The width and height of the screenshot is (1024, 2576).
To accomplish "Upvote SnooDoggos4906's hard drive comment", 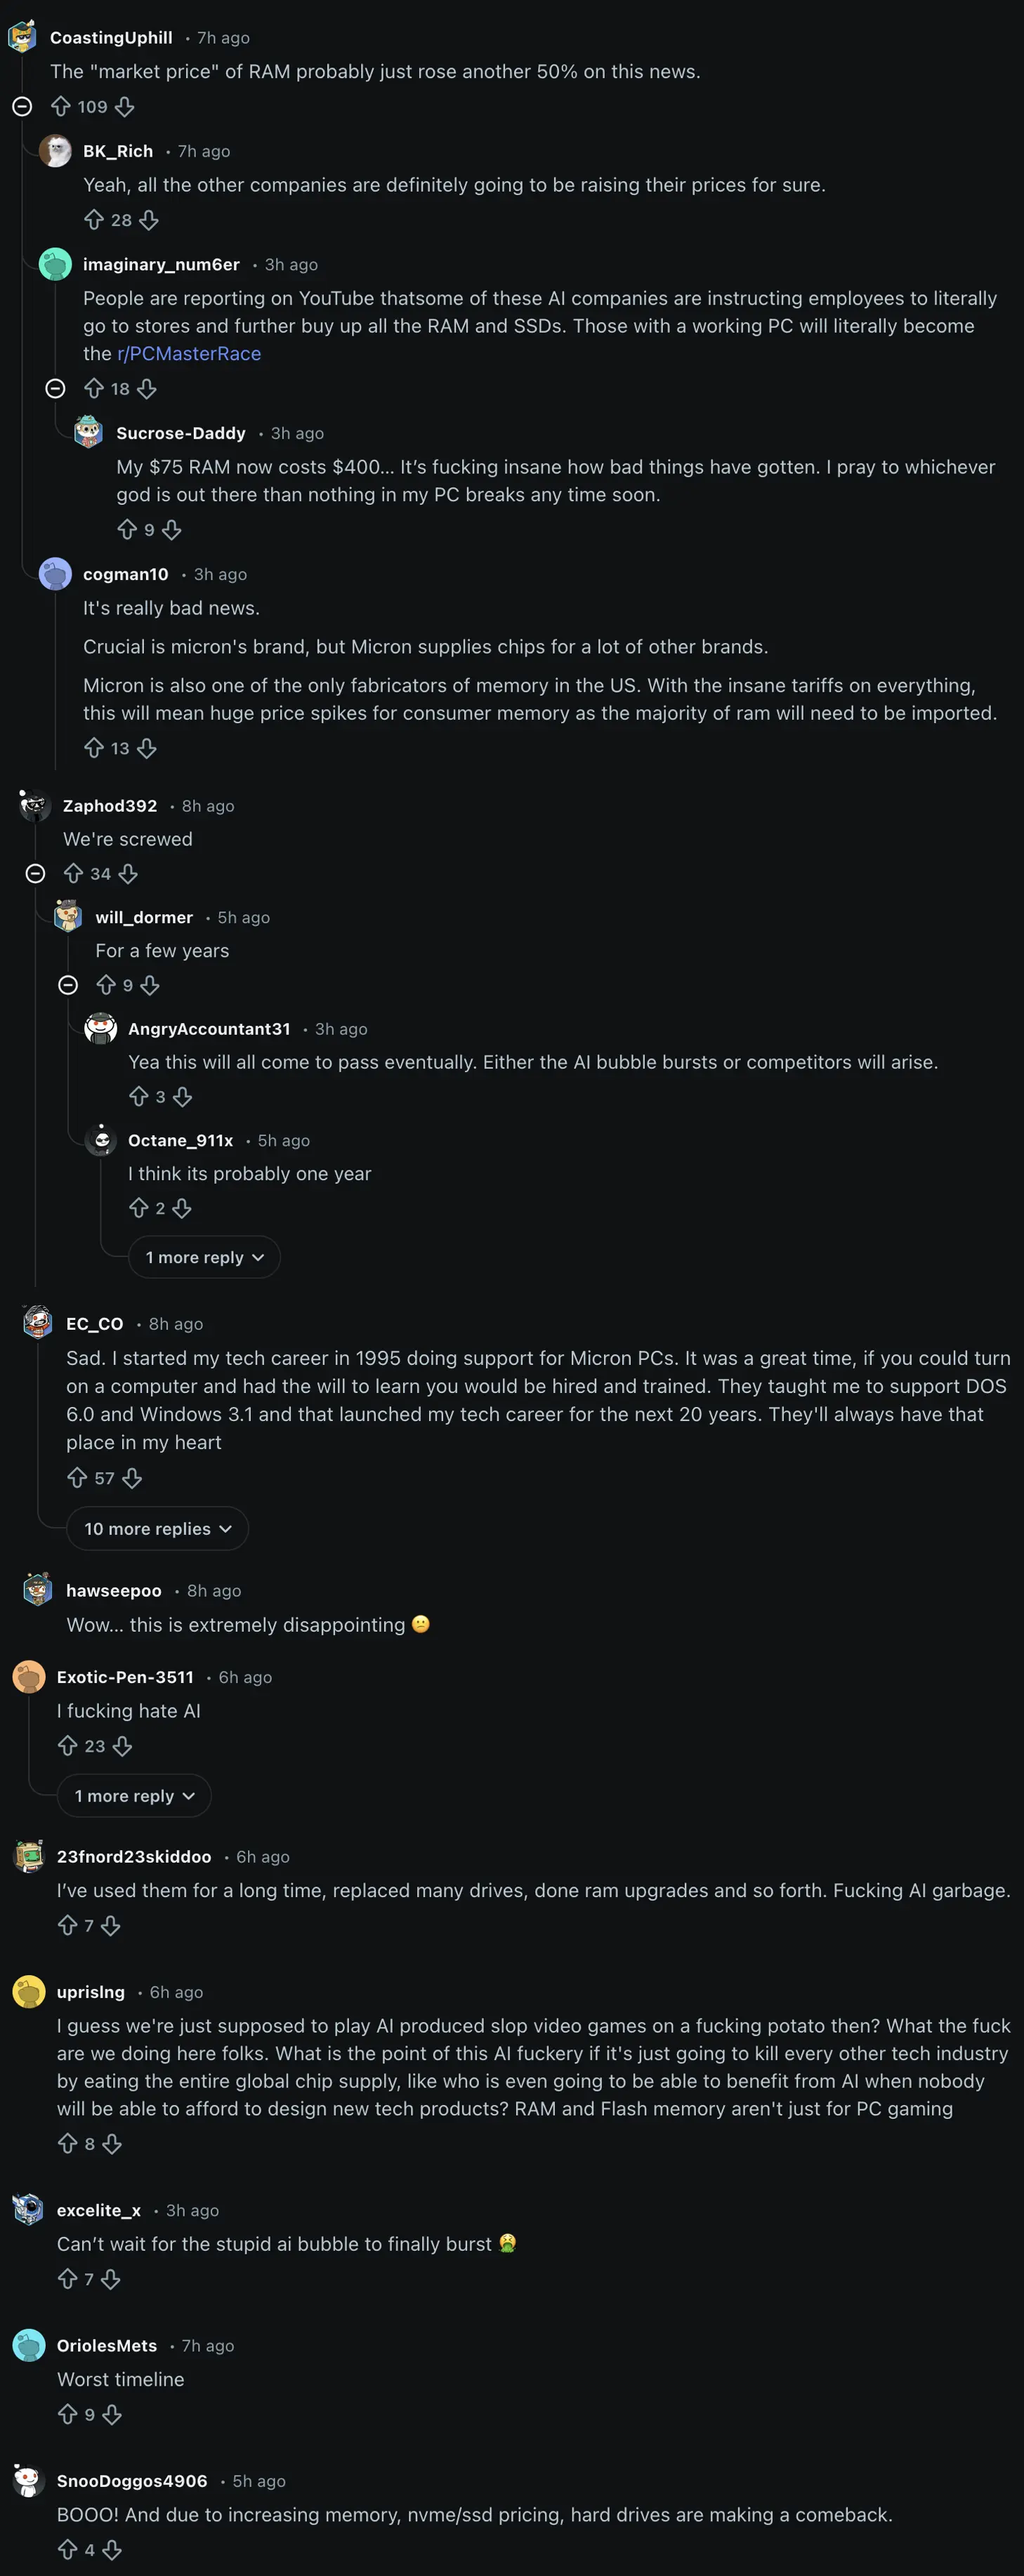I will coord(68,2549).
